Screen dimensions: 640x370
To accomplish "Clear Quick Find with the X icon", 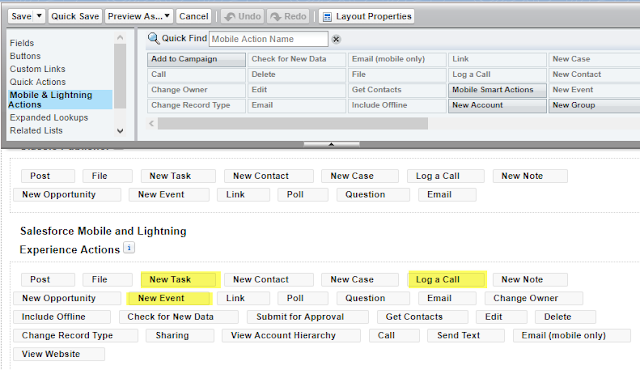I will click(x=336, y=39).
